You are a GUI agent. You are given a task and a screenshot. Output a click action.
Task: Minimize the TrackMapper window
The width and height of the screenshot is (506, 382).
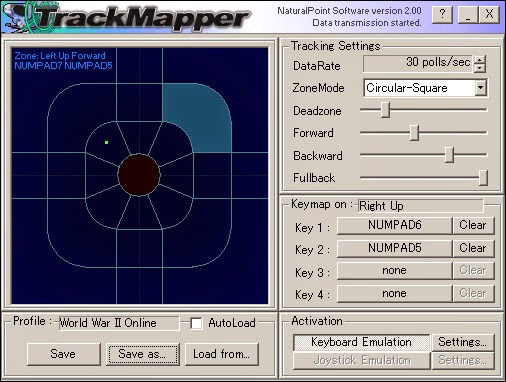468,14
